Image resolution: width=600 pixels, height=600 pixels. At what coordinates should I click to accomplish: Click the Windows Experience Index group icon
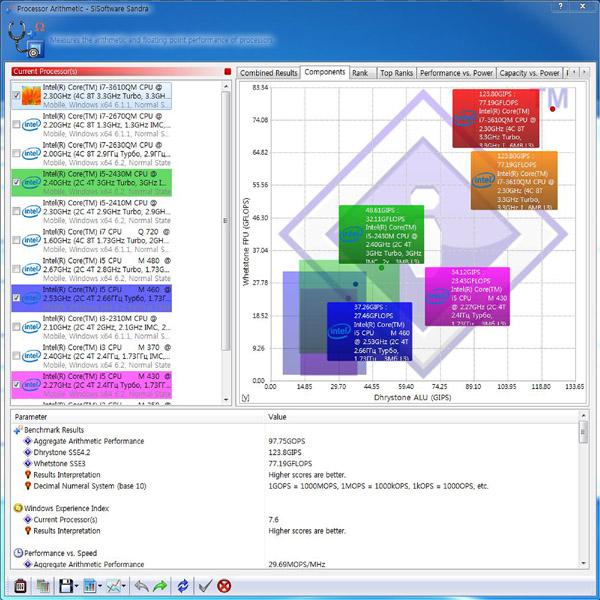point(18,508)
